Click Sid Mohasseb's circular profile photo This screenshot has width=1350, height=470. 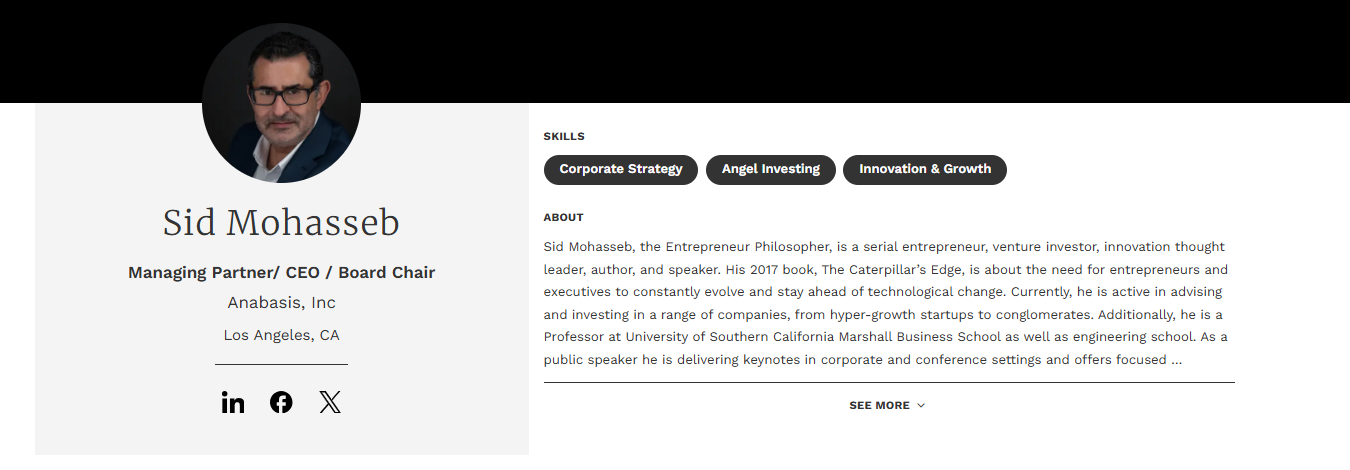(x=281, y=103)
